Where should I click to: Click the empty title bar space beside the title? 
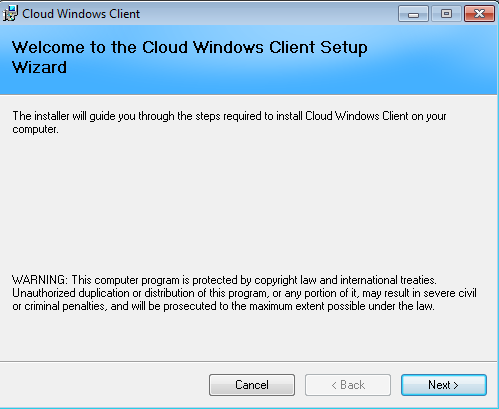[x=267, y=14]
